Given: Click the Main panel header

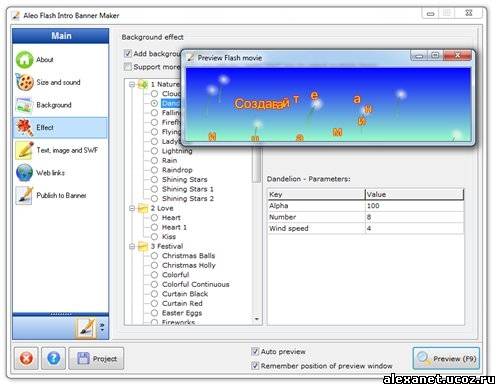Looking at the screenshot, I should 61,36.
